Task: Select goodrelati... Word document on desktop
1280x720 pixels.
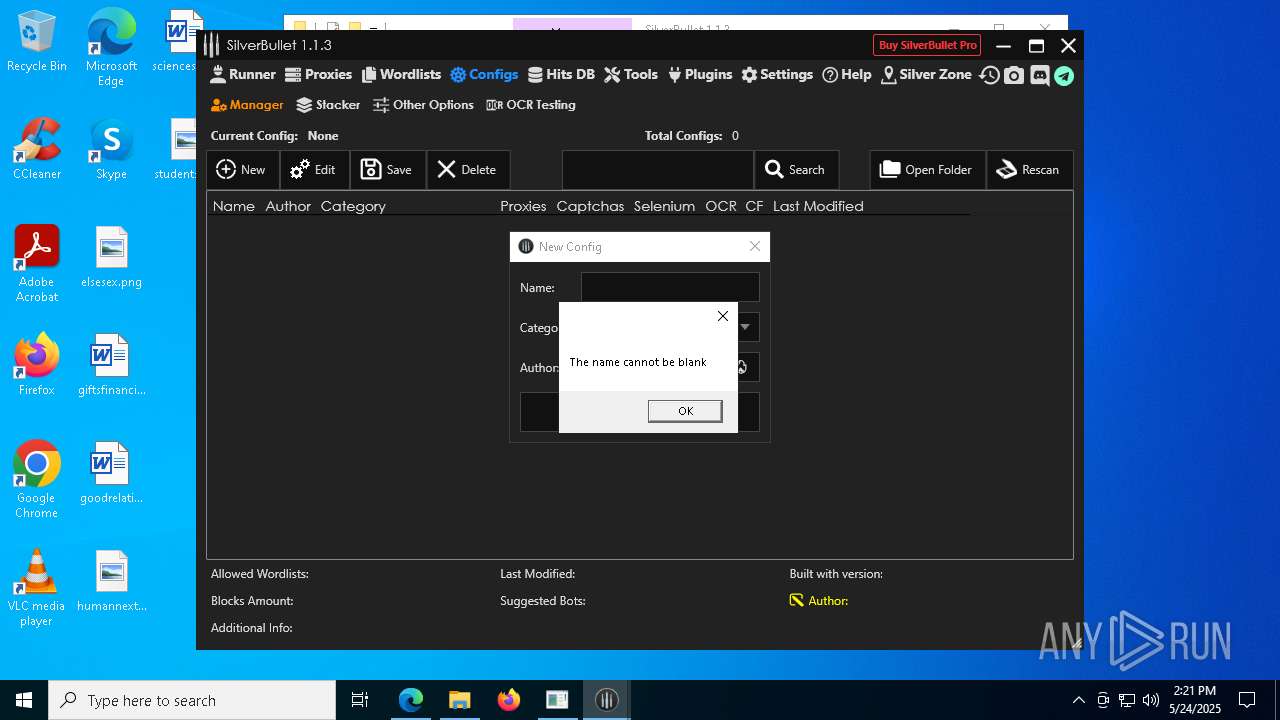Action: [111, 473]
